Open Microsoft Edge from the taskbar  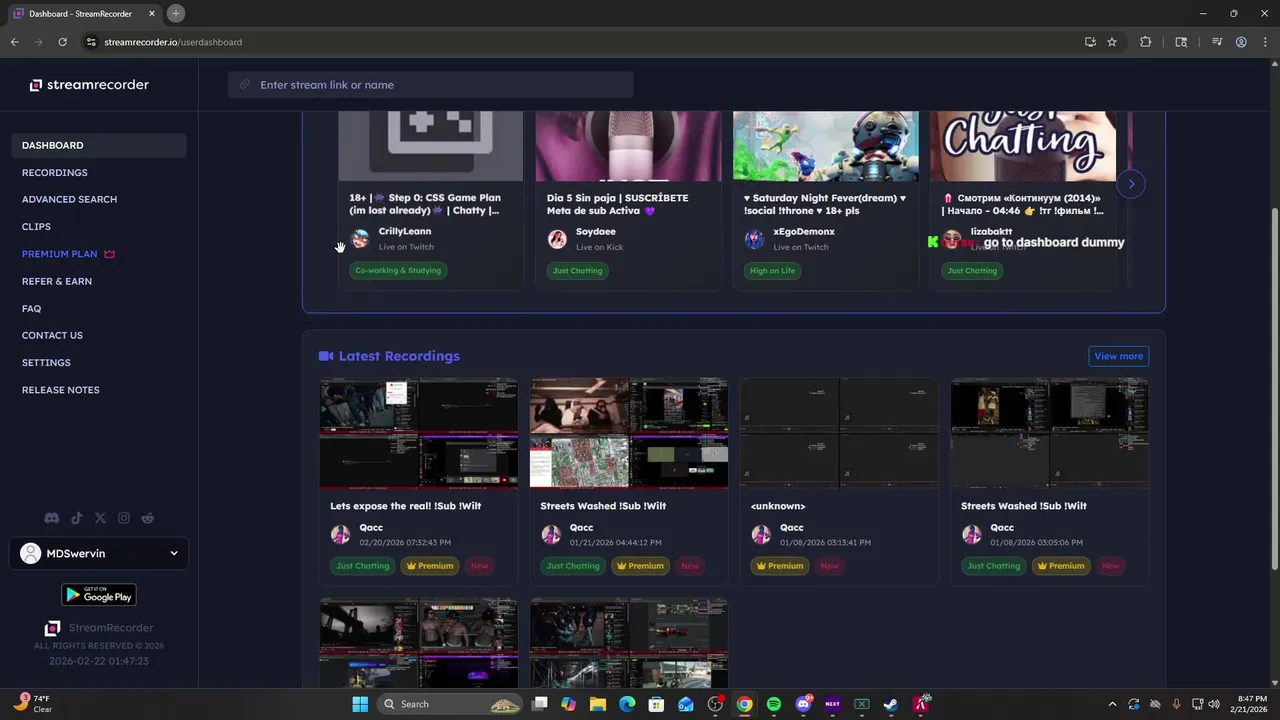point(627,704)
